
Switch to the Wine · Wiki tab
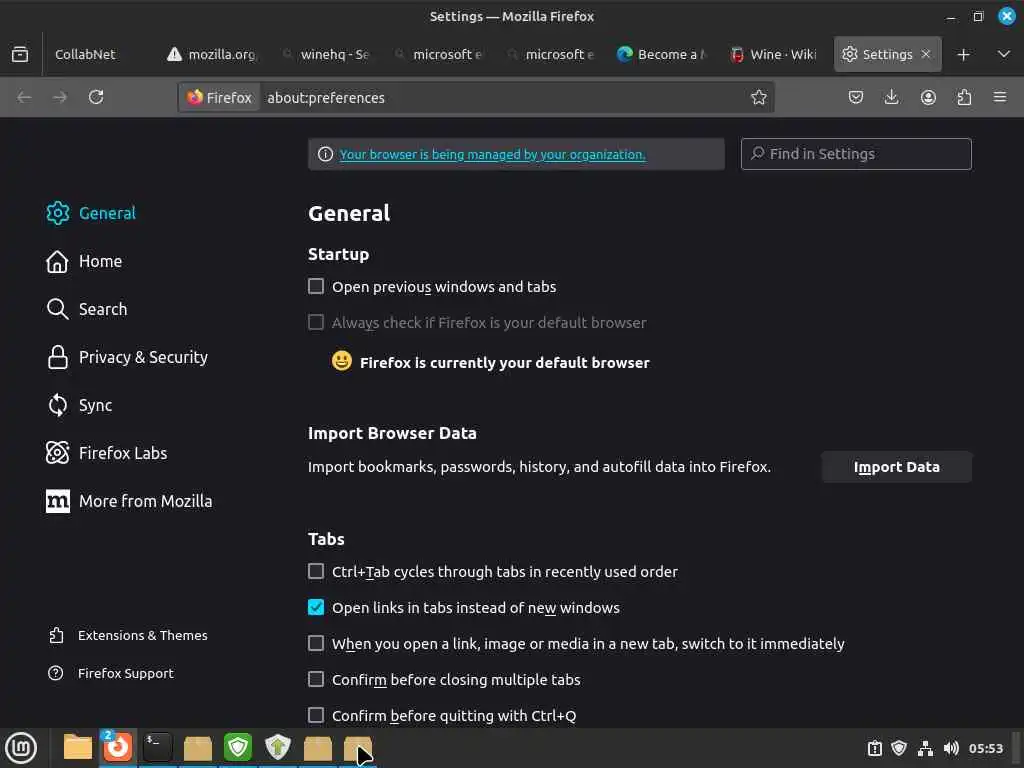(775, 54)
